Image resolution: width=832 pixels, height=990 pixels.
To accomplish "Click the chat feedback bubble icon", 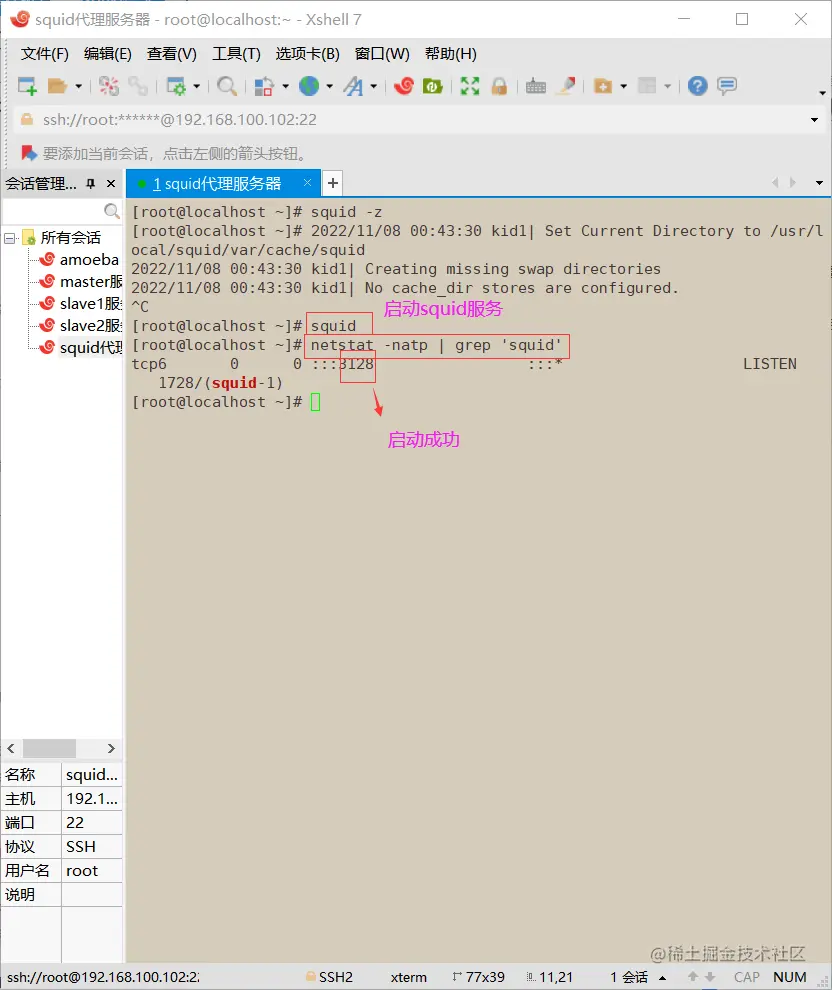I will tap(727, 86).
